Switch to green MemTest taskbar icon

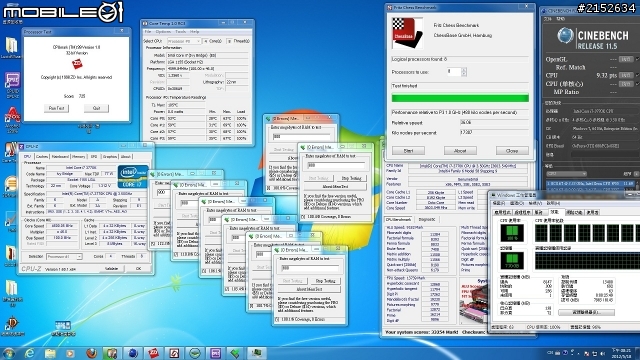[236, 353]
